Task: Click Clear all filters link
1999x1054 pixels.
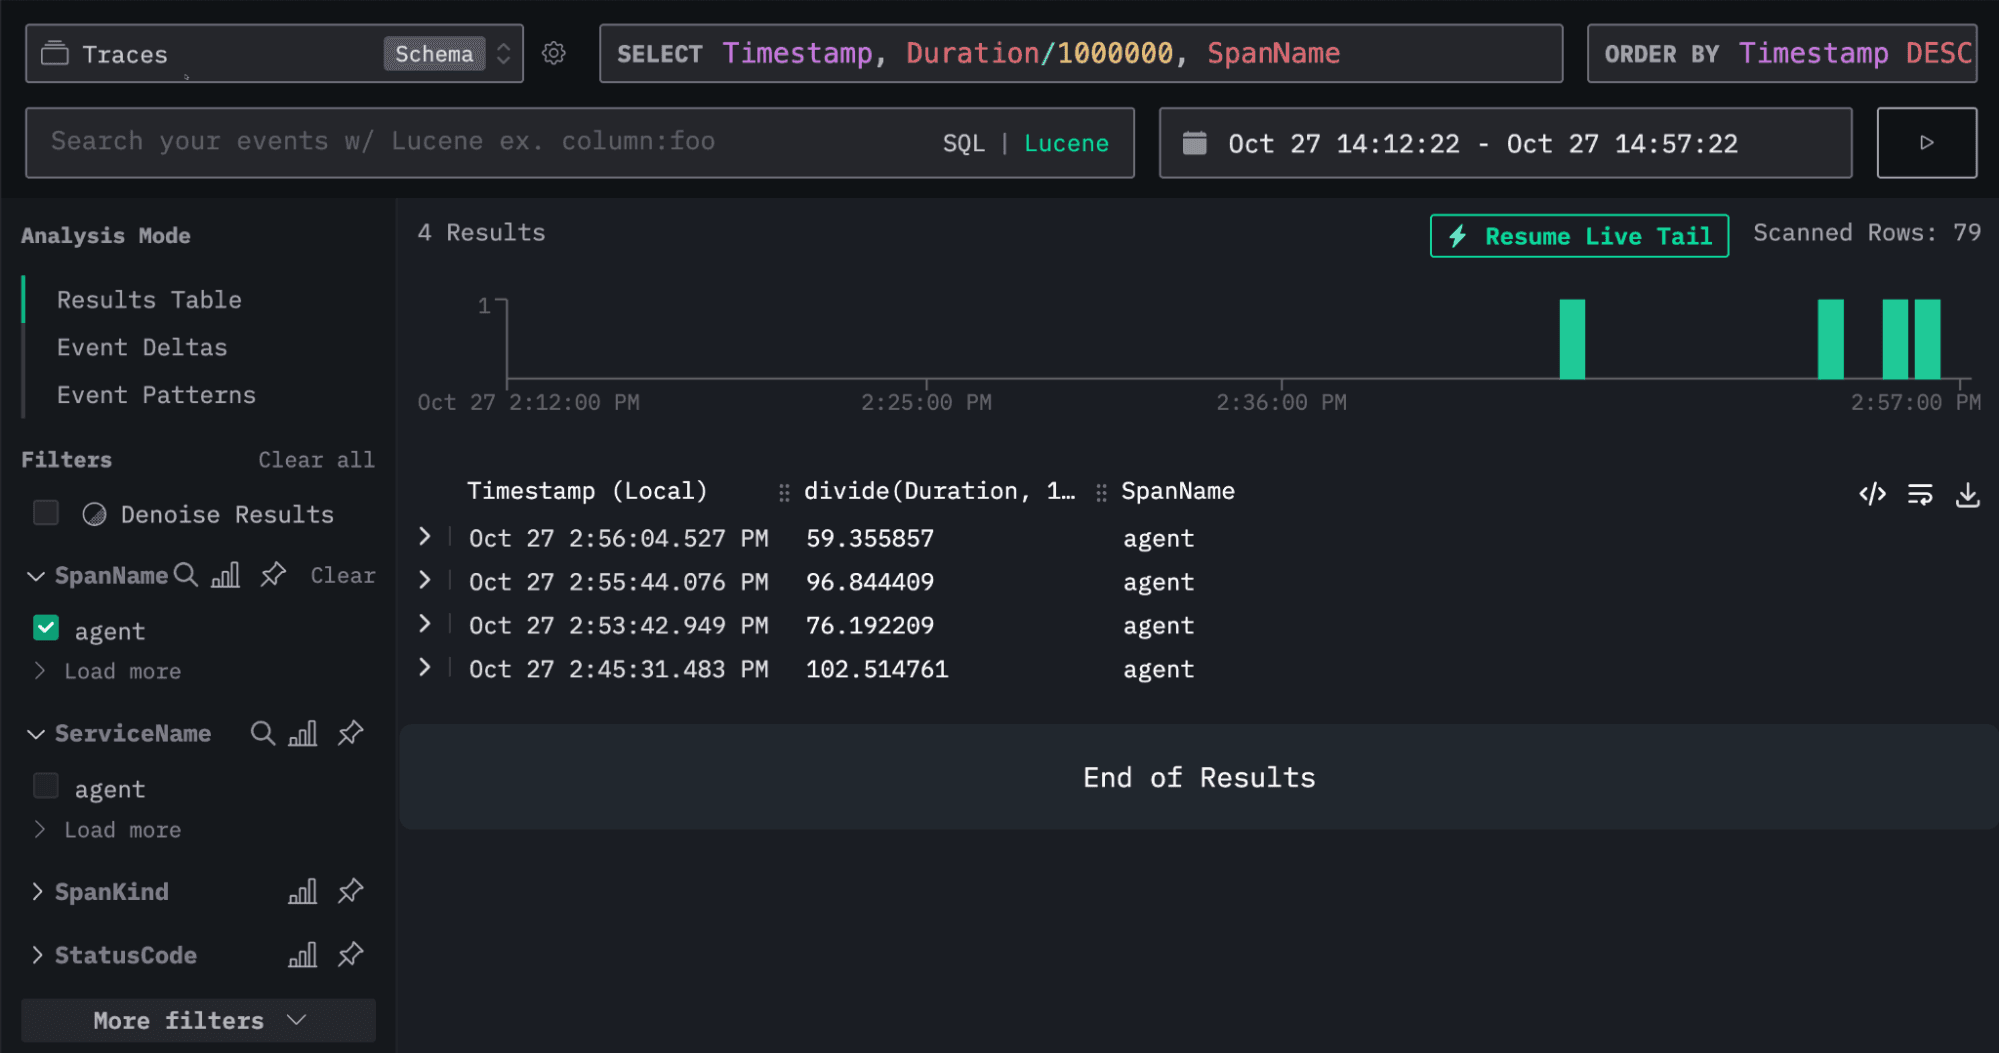Action: tap(316, 460)
